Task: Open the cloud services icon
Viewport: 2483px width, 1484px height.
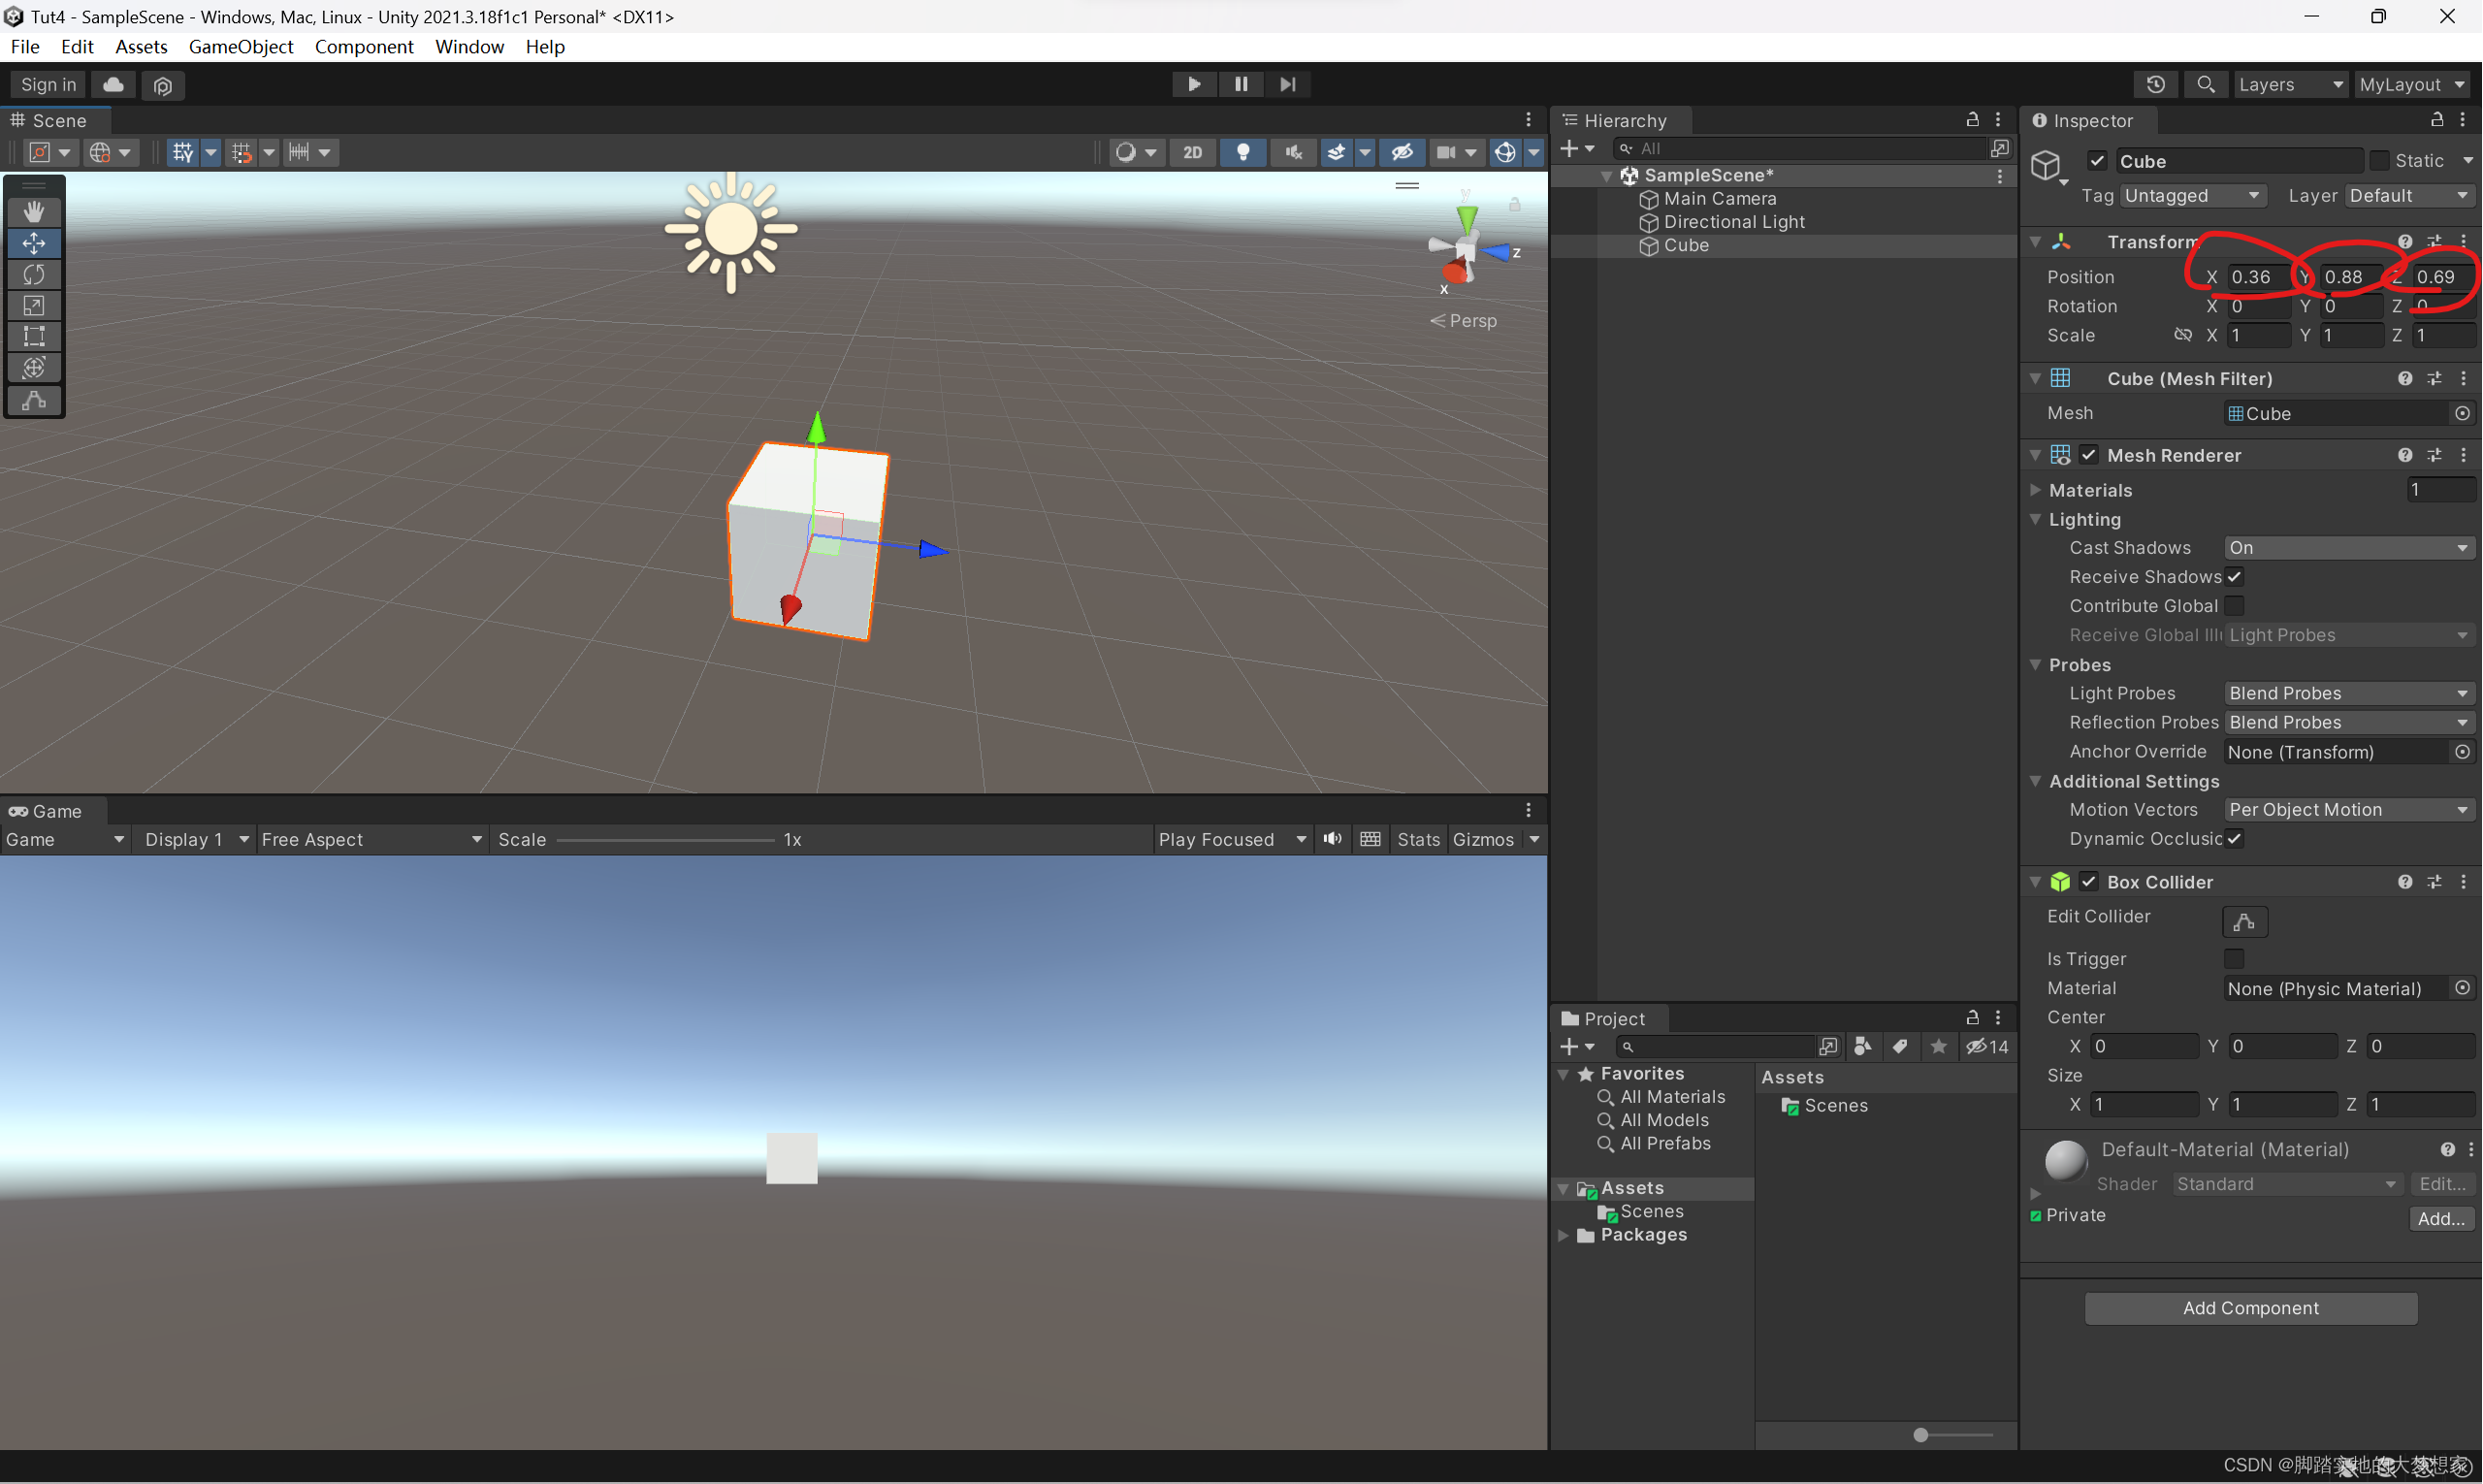Action: point(113,85)
